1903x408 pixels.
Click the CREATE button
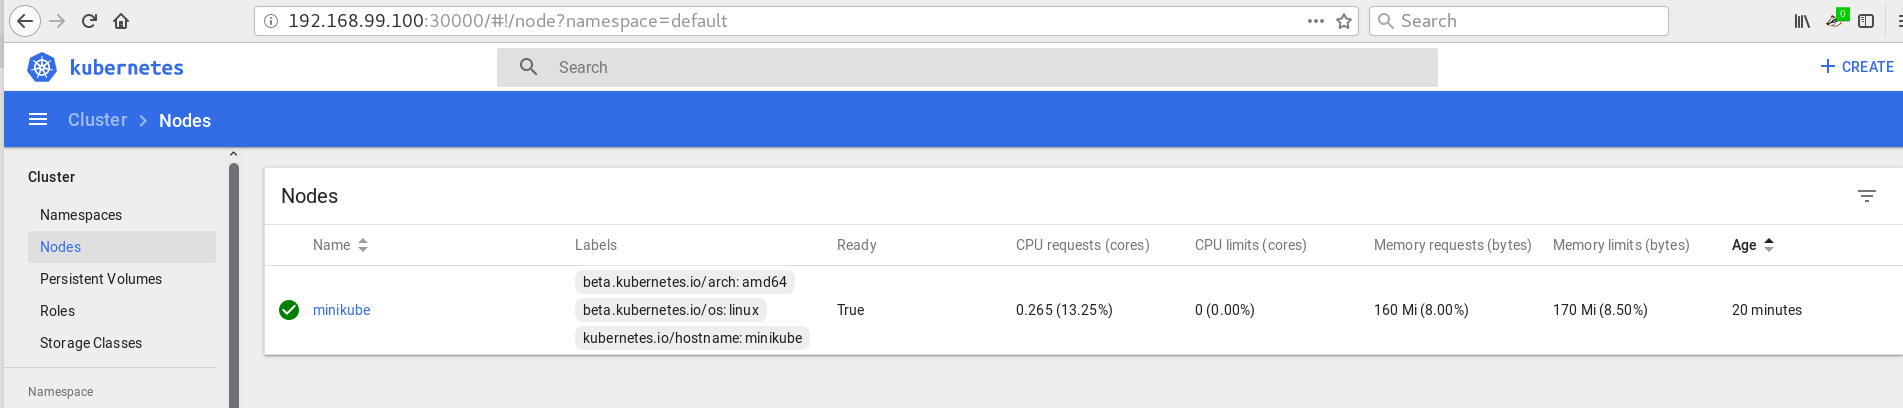pyautogui.click(x=1857, y=67)
